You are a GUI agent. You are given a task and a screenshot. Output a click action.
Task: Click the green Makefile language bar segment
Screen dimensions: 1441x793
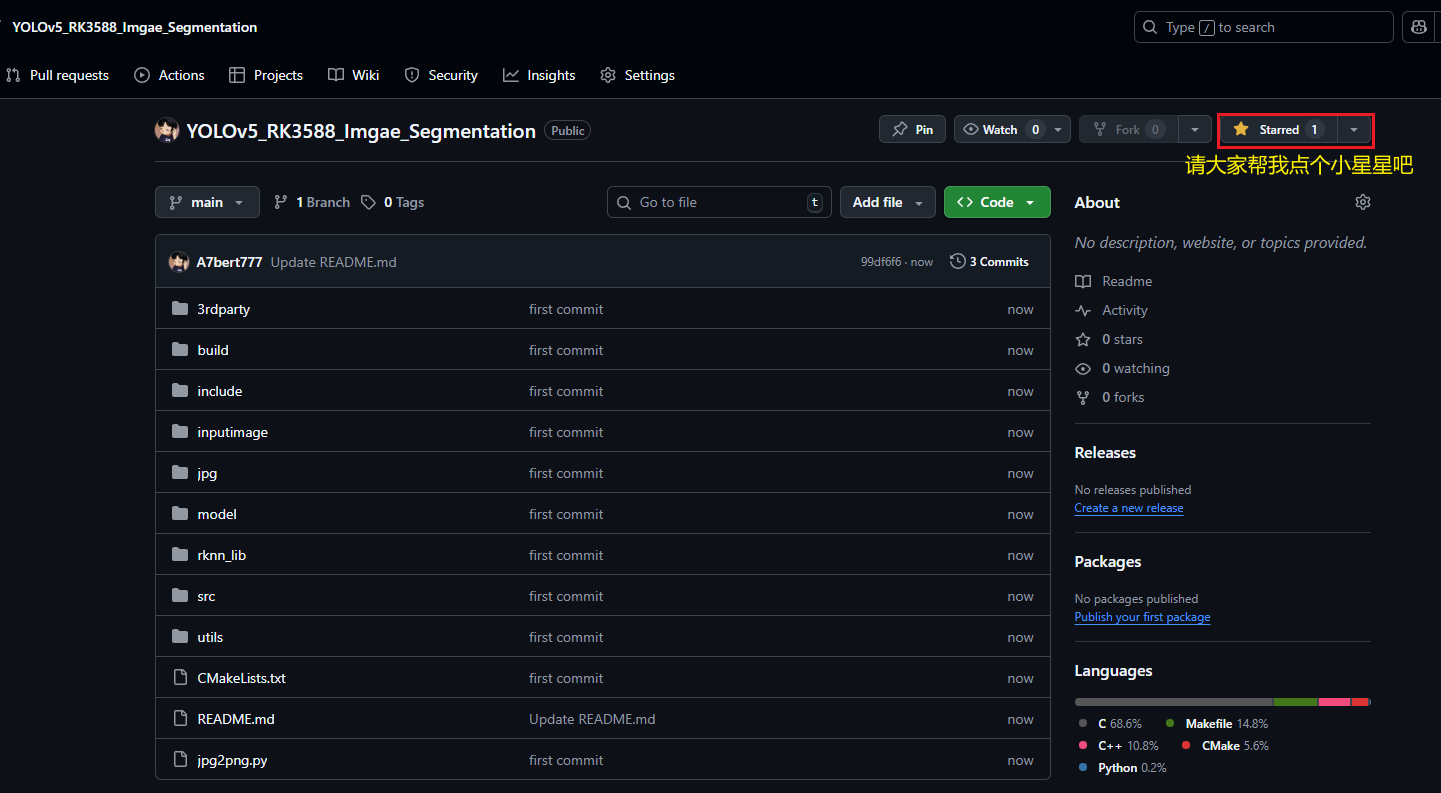[x=1296, y=702]
